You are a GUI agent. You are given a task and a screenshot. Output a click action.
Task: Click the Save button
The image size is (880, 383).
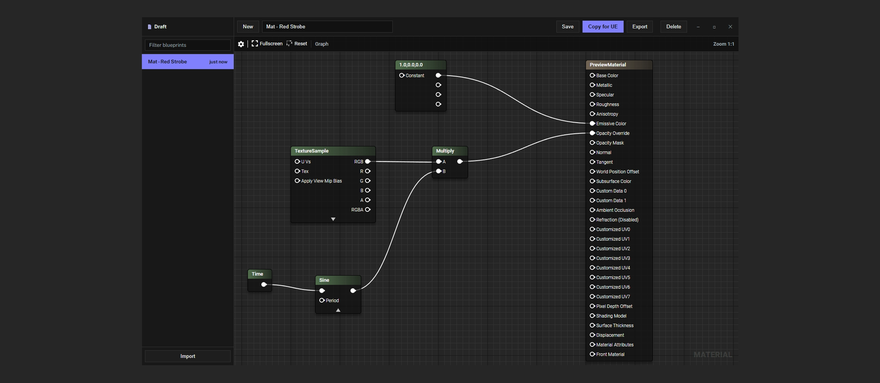pyautogui.click(x=567, y=26)
